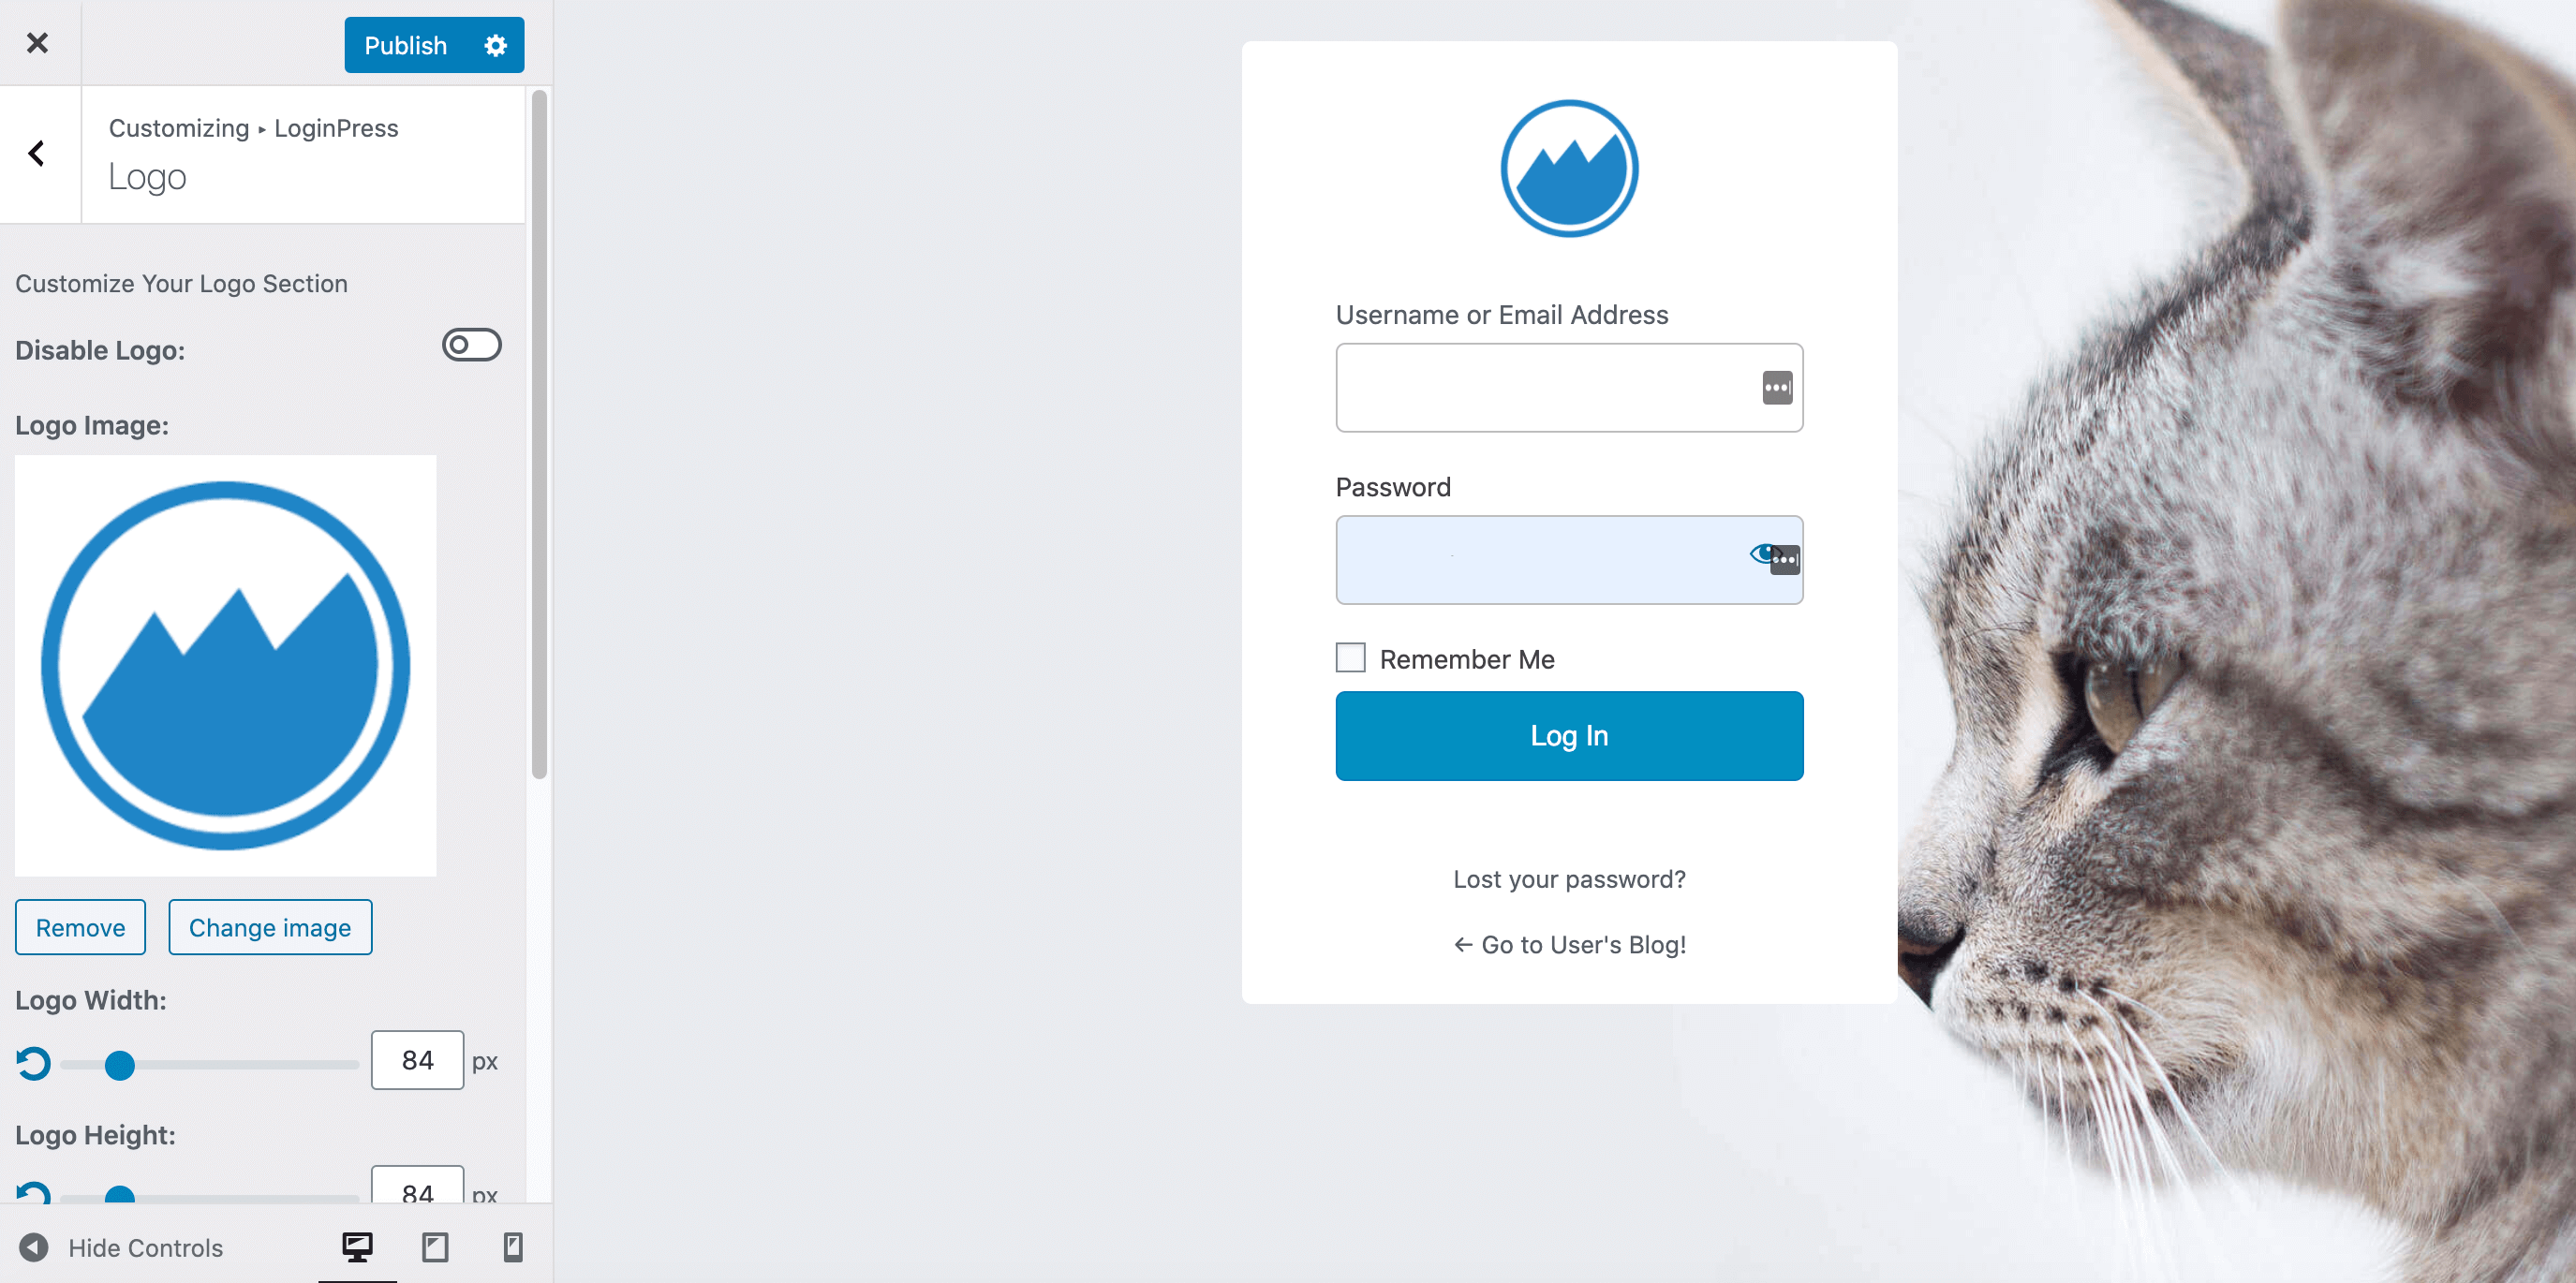Click Remove logo image button

[81, 928]
